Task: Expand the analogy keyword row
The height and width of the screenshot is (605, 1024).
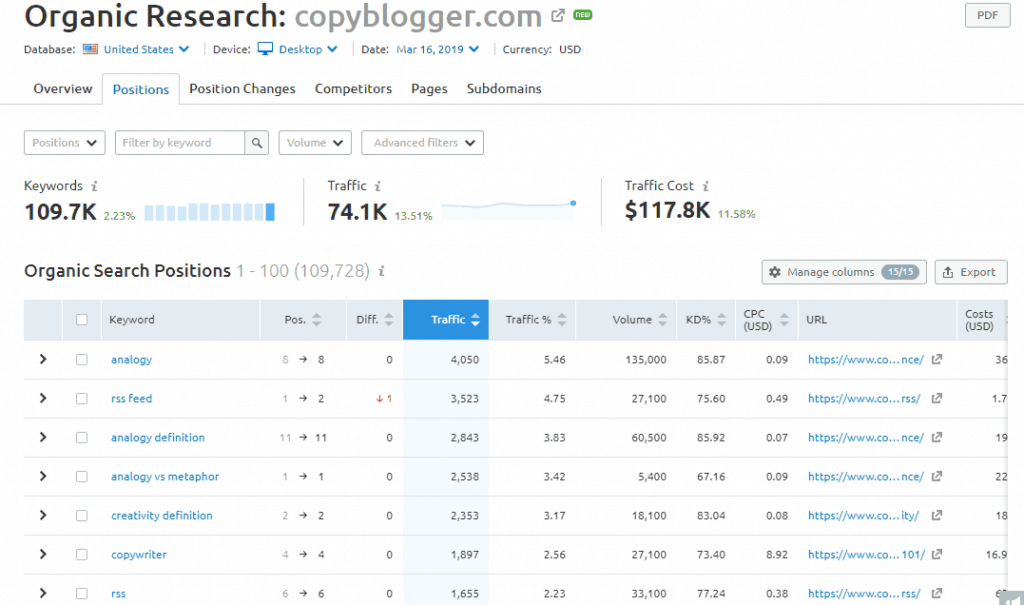Action: (43, 359)
